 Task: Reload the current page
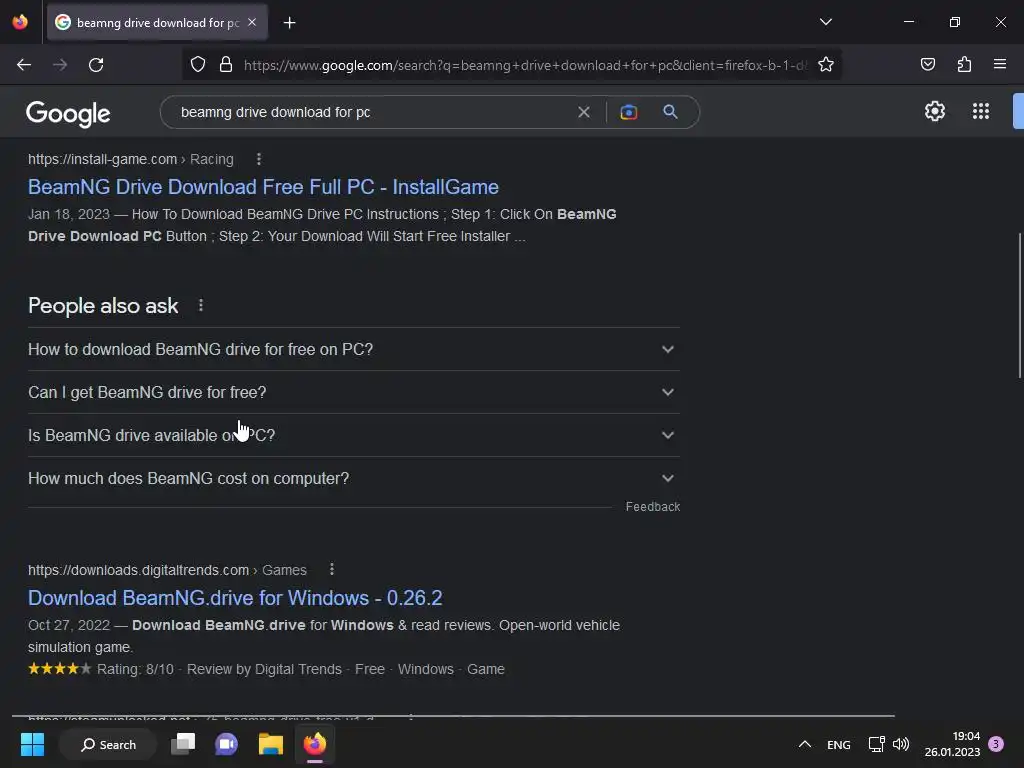point(96,65)
